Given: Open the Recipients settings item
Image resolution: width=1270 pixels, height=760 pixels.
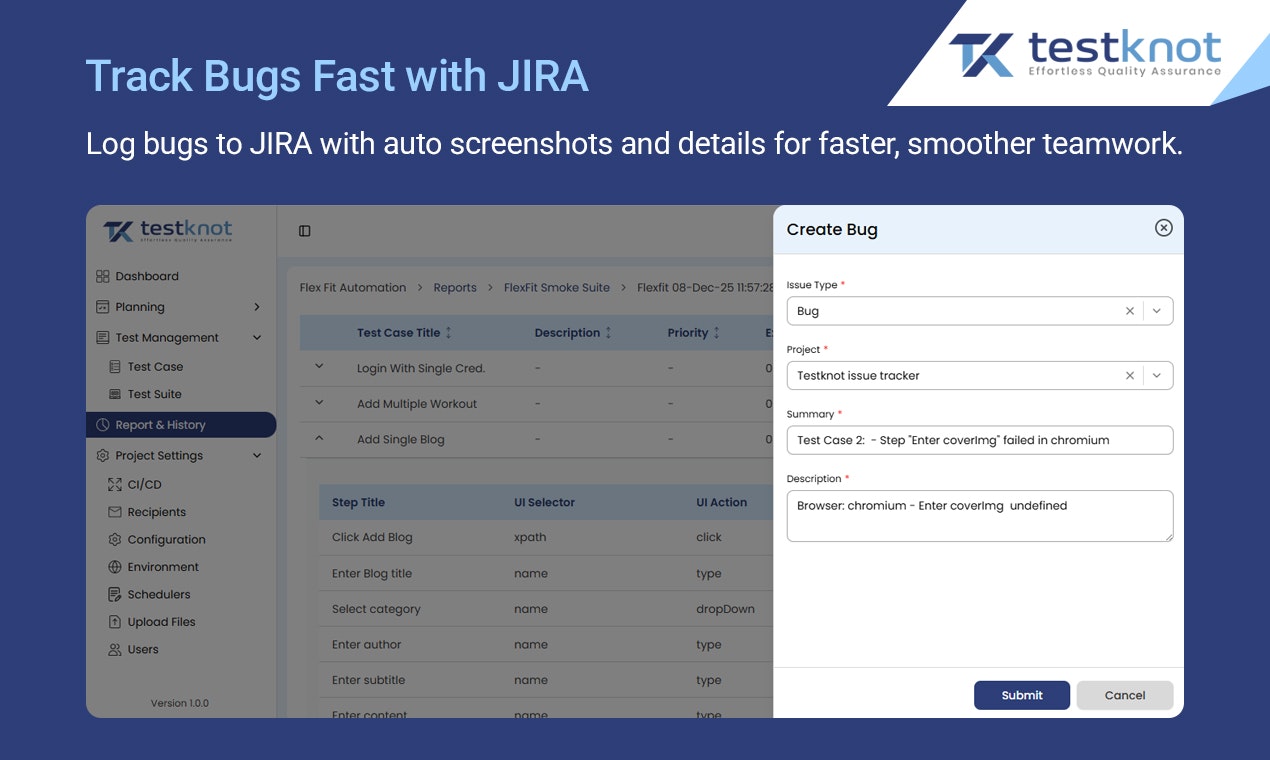Looking at the screenshot, I should click(156, 512).
